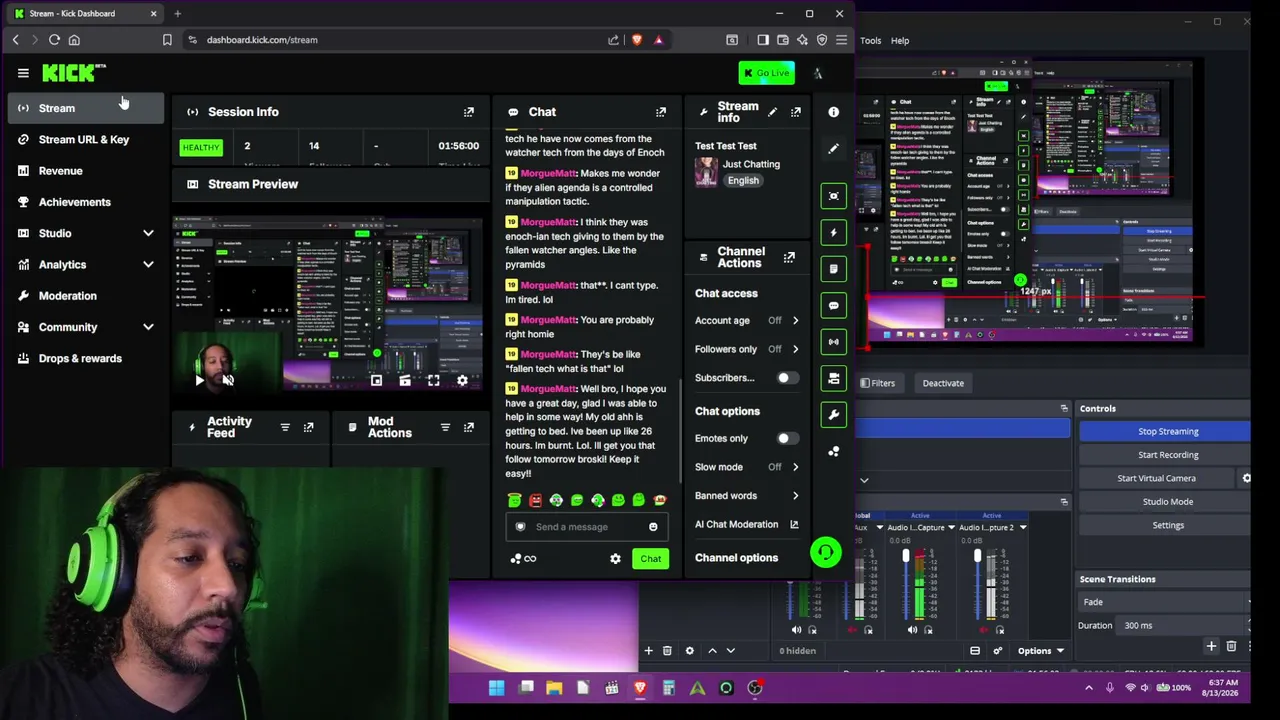The image size is (1280, 720).
Task: Click the wrench icon in right rail
Action: pyautogui.click(x=834, y=415)
